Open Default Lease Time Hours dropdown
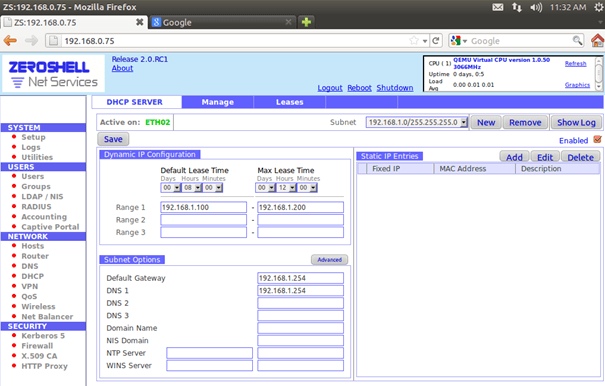 [x=192, y=188]
